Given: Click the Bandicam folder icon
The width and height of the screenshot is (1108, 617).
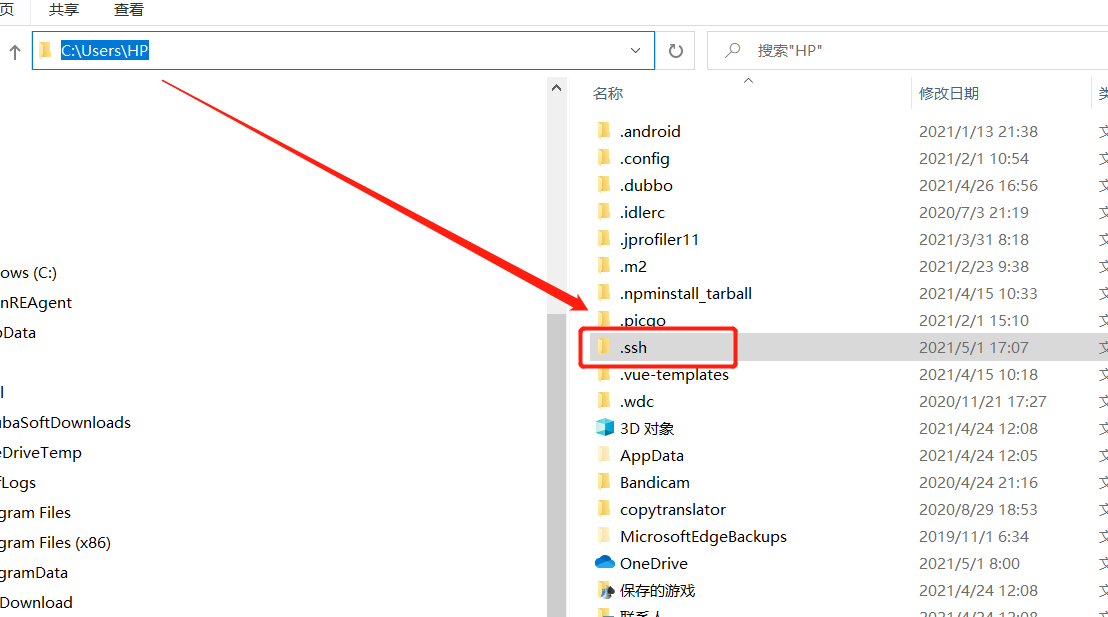Looking at the screenshot, I should [604, 482].
